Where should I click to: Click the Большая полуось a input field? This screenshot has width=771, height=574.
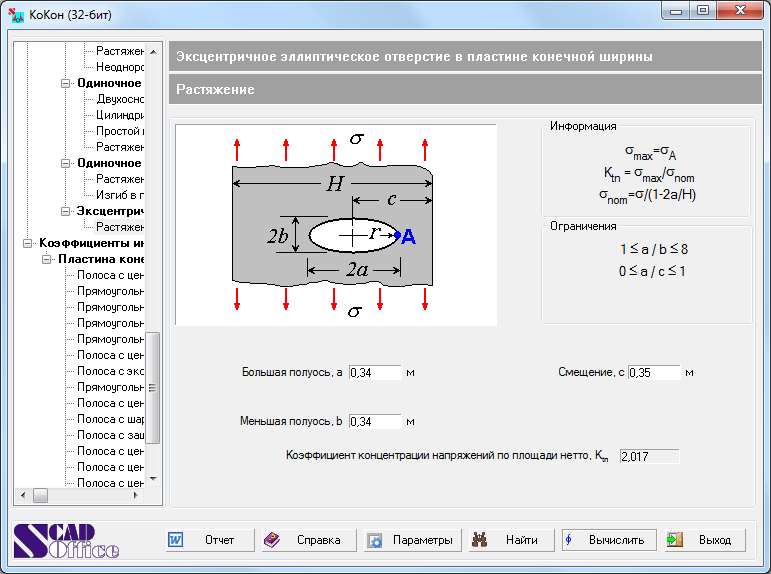375,372
